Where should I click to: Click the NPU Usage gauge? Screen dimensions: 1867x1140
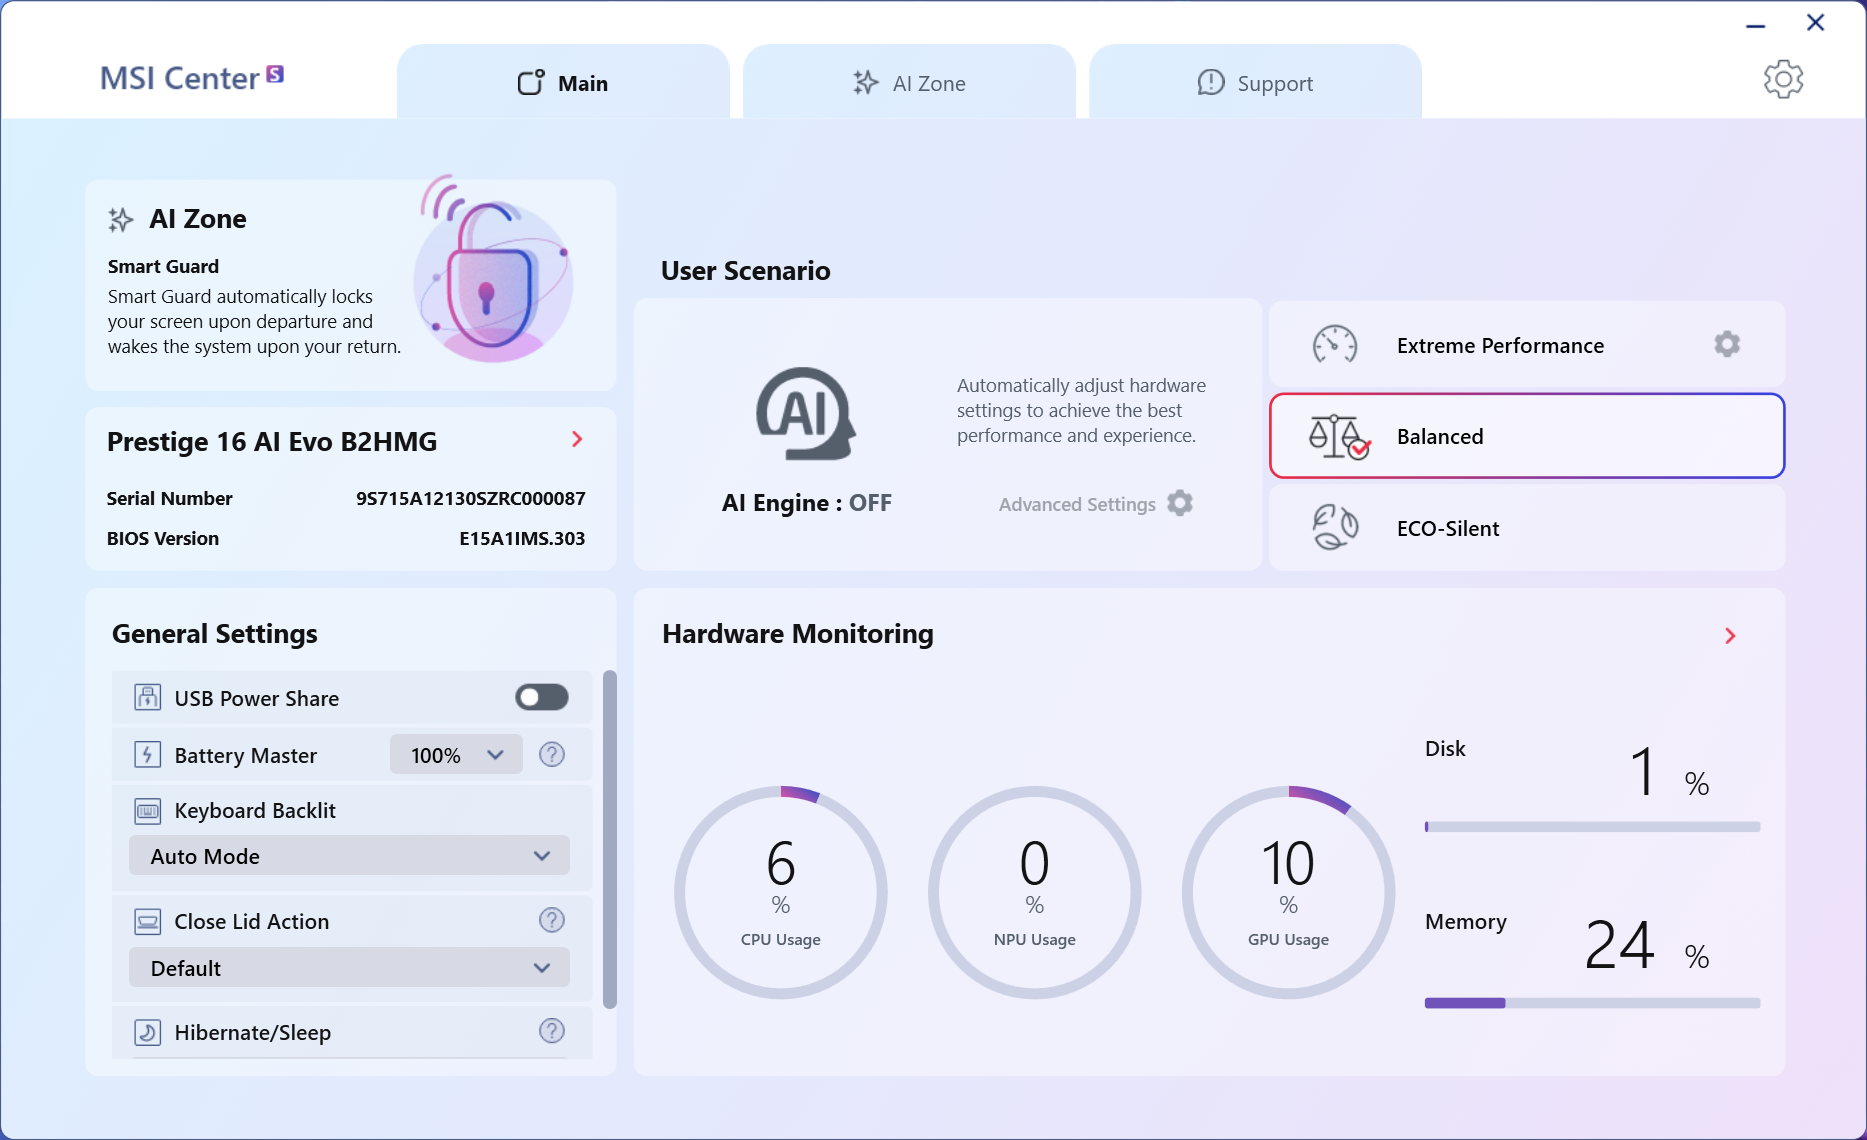(x=1035, y=892)
